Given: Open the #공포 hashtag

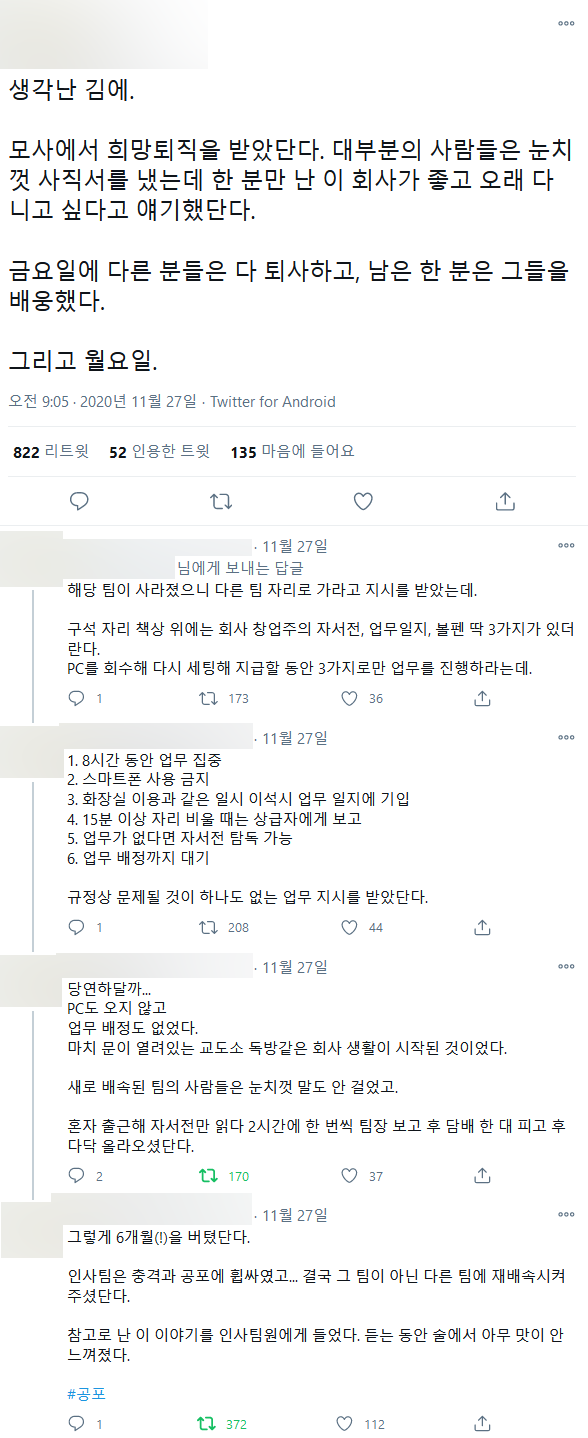Looking at the screenshot, I should 86,1393.
